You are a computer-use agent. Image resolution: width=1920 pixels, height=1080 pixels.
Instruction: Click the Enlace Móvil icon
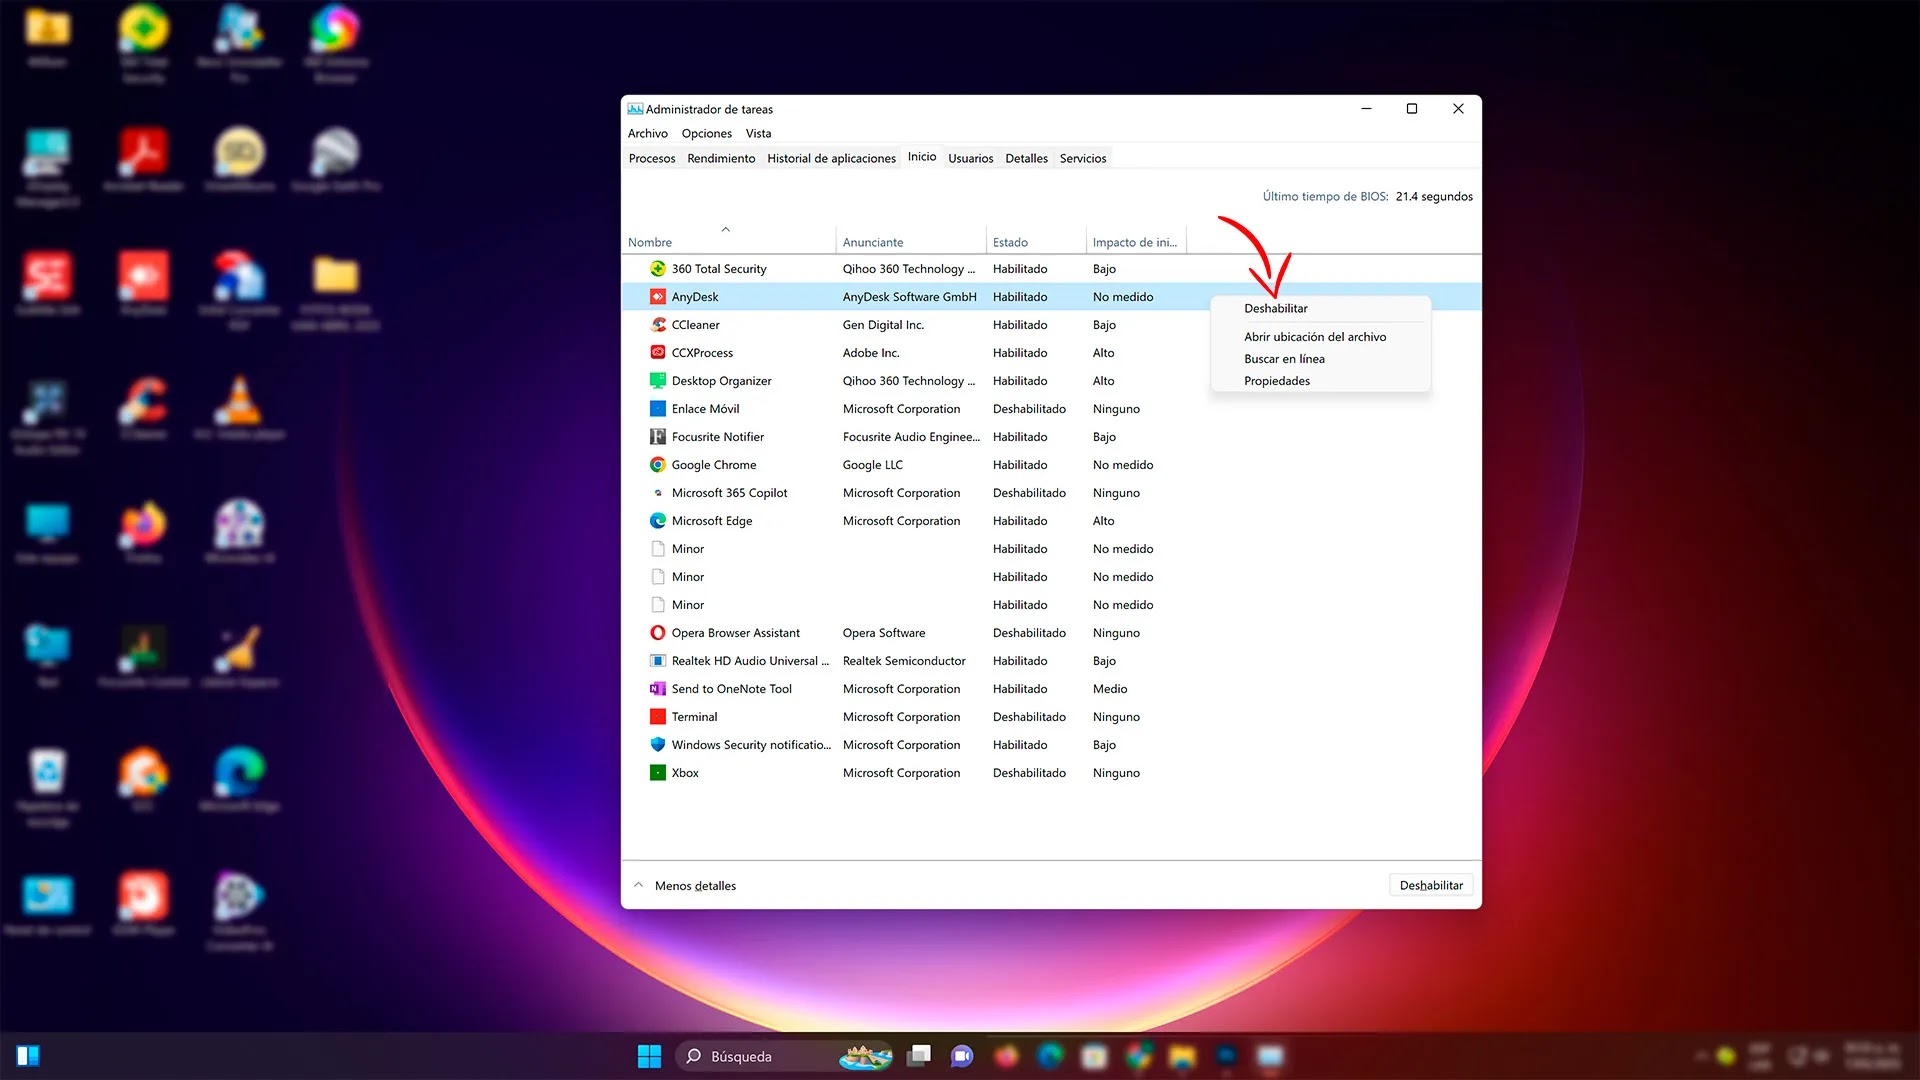657,409
